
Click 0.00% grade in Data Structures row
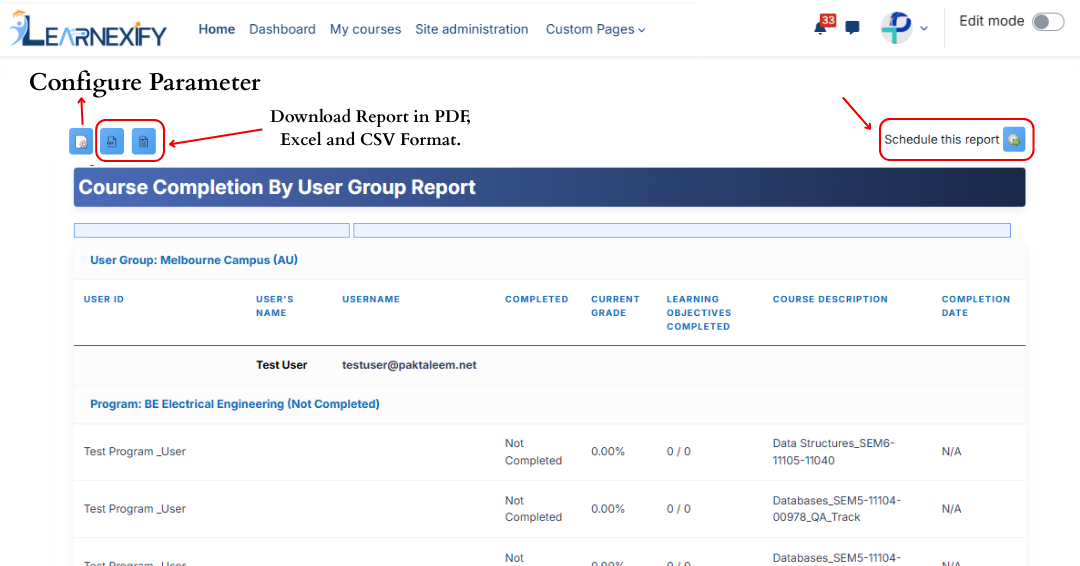(608, 452)
